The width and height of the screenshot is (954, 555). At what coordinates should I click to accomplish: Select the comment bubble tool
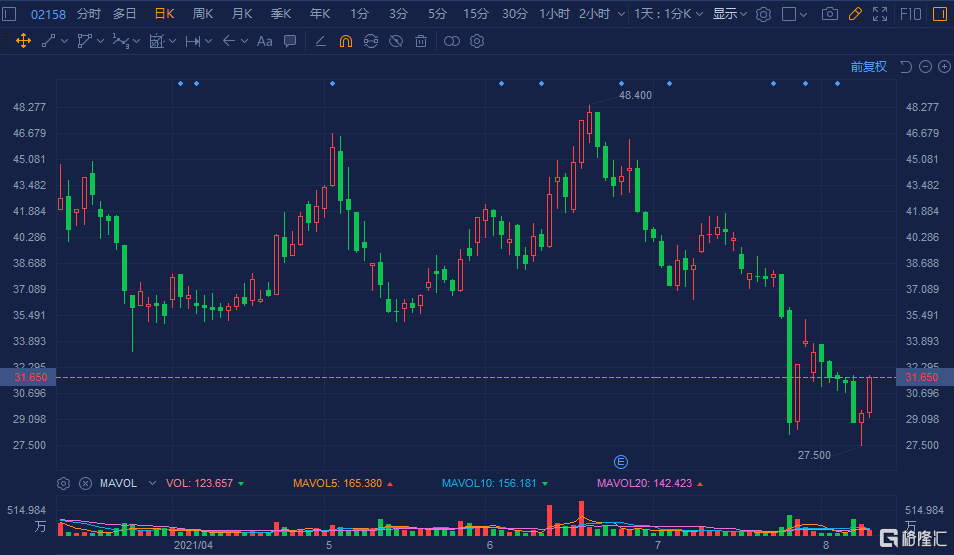tap(290, 41)
